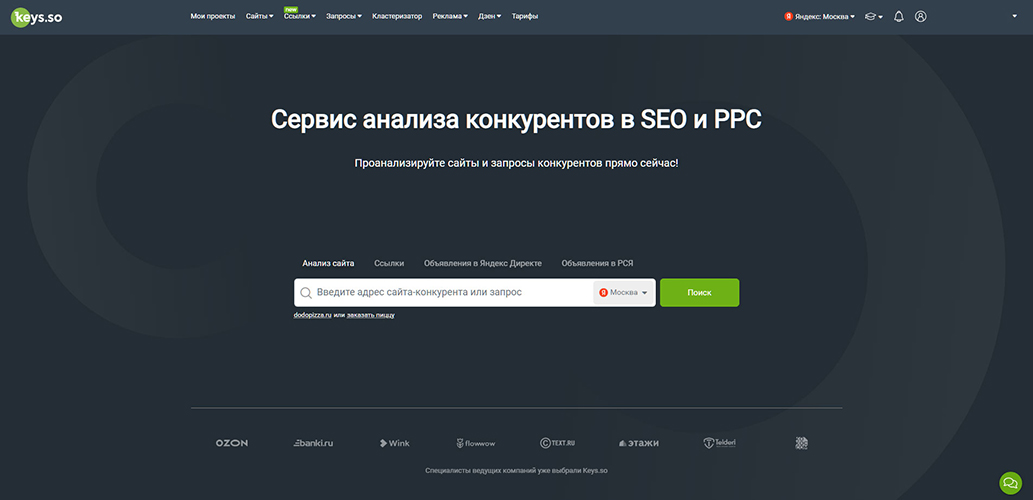Expand the Москва dropdown in the search box
The image size is (1033, 500).
click(x=623, y=292)
